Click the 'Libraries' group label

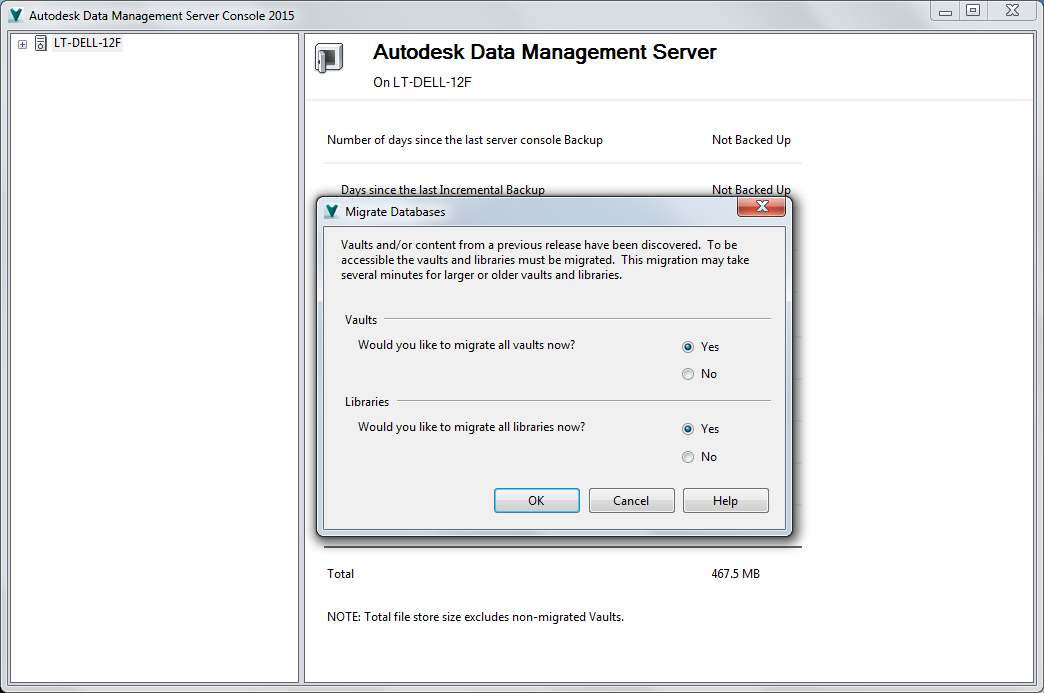click(367, 402)
